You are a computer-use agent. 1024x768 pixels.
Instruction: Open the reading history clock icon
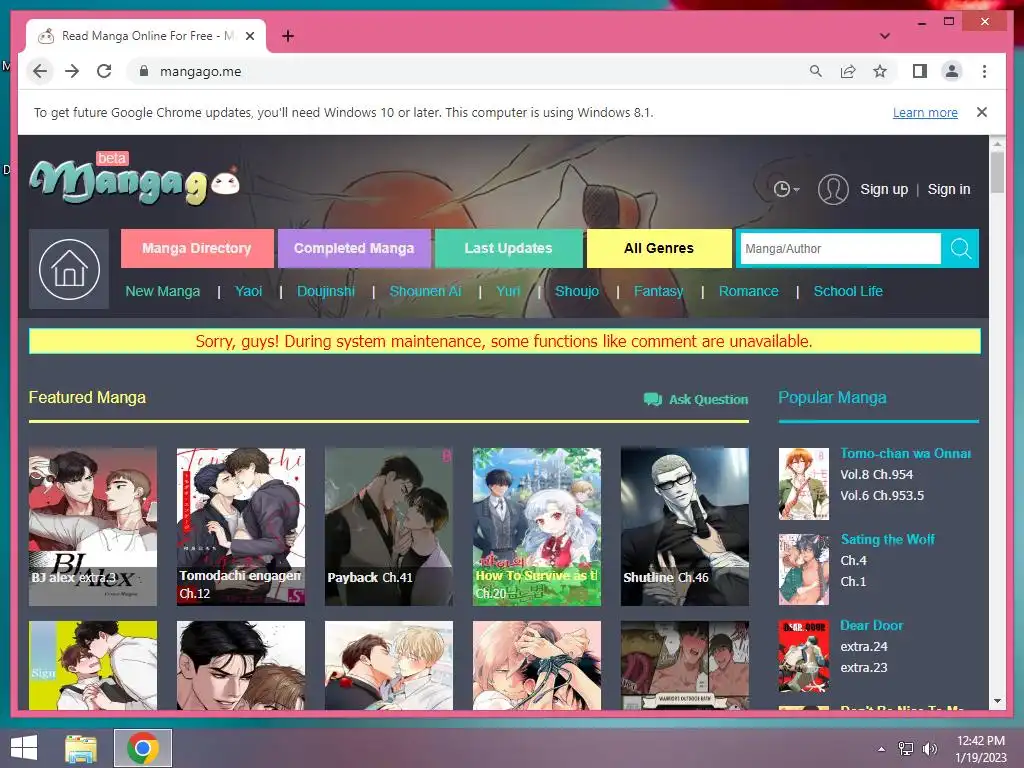(x=786, y=189)
